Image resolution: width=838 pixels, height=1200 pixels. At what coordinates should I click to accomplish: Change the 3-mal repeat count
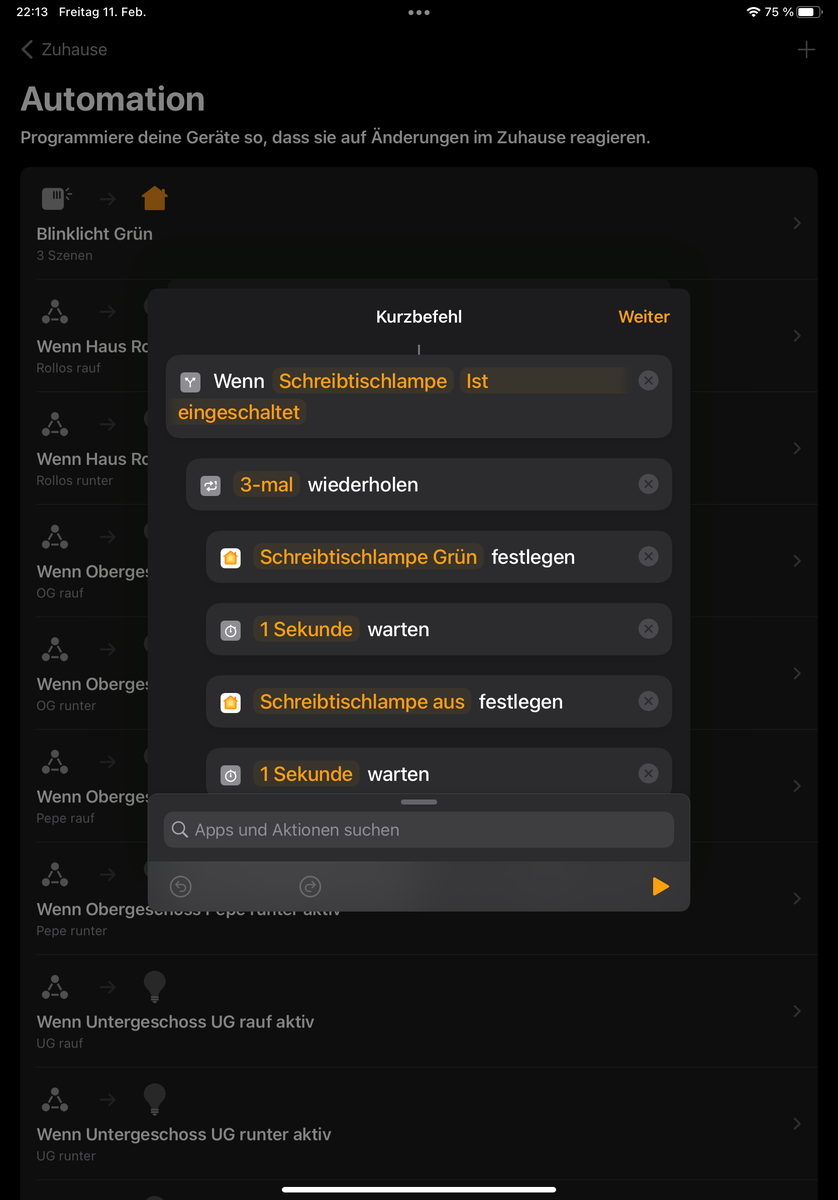coord(267,485)
